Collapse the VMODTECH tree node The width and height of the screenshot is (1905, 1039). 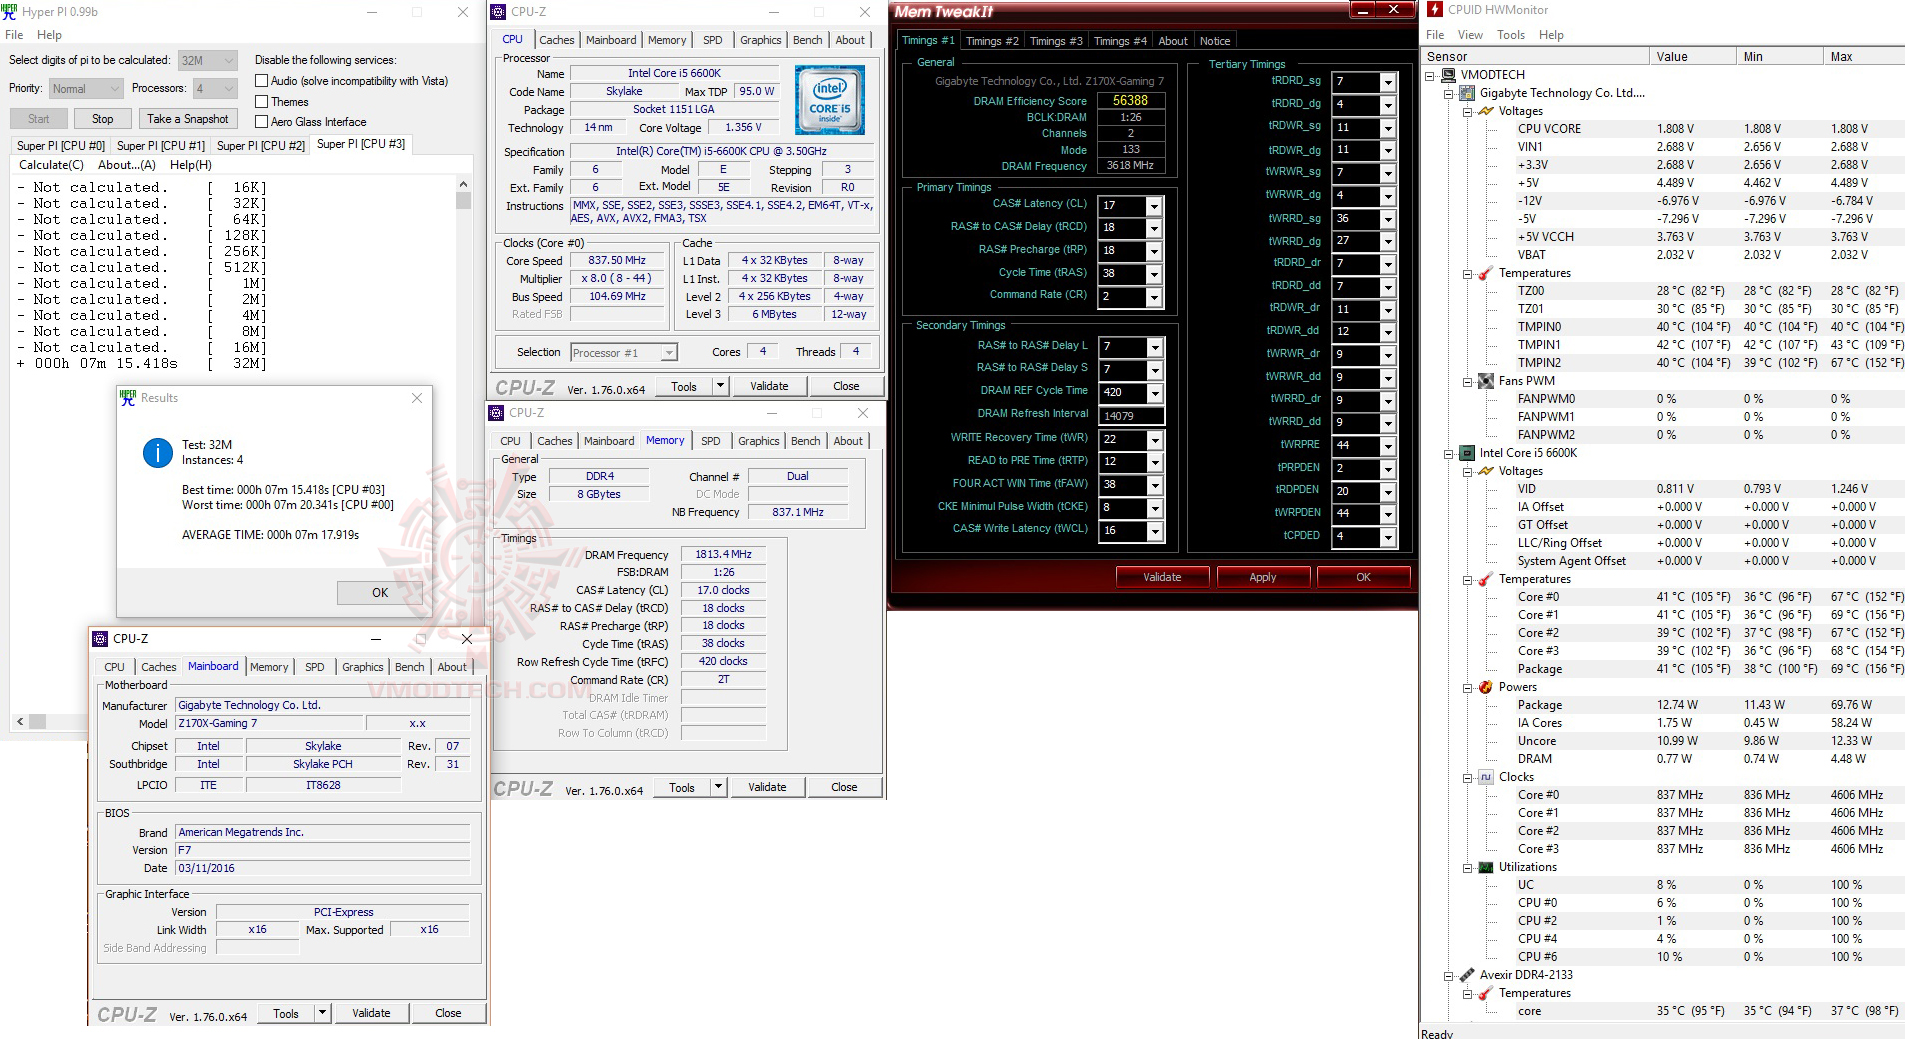coord(1430,75)
